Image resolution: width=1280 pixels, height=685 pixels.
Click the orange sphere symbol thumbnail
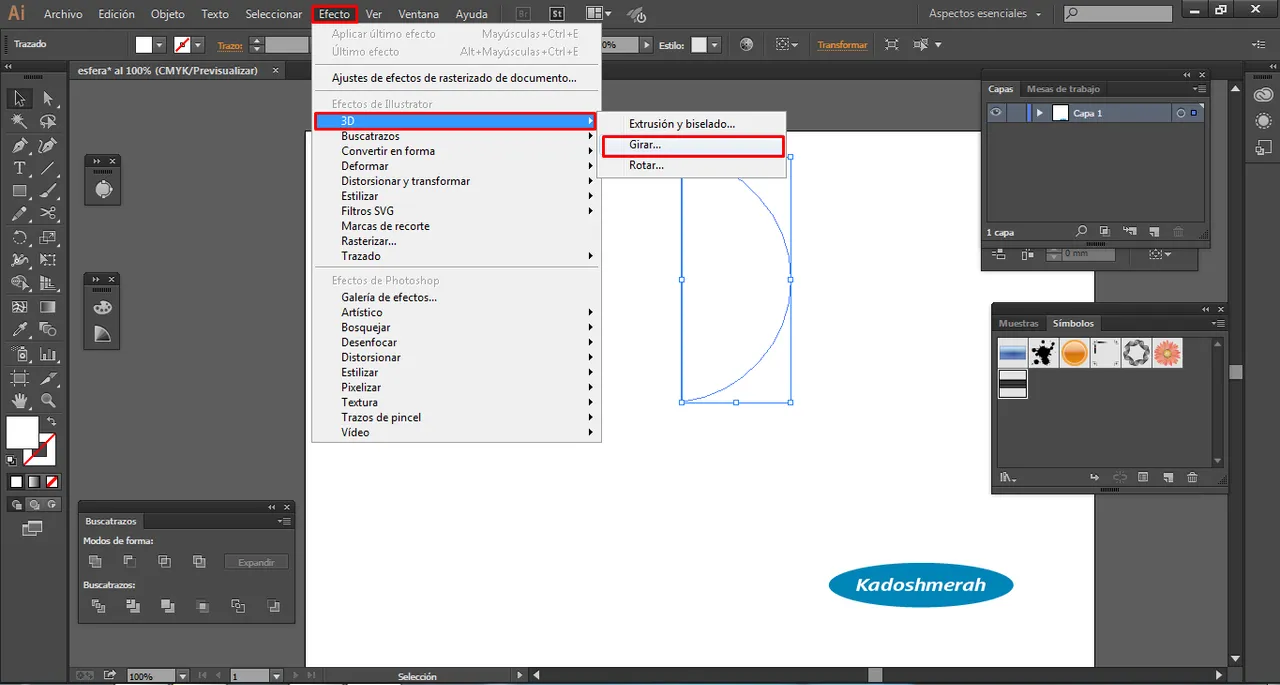point(1074,353)
